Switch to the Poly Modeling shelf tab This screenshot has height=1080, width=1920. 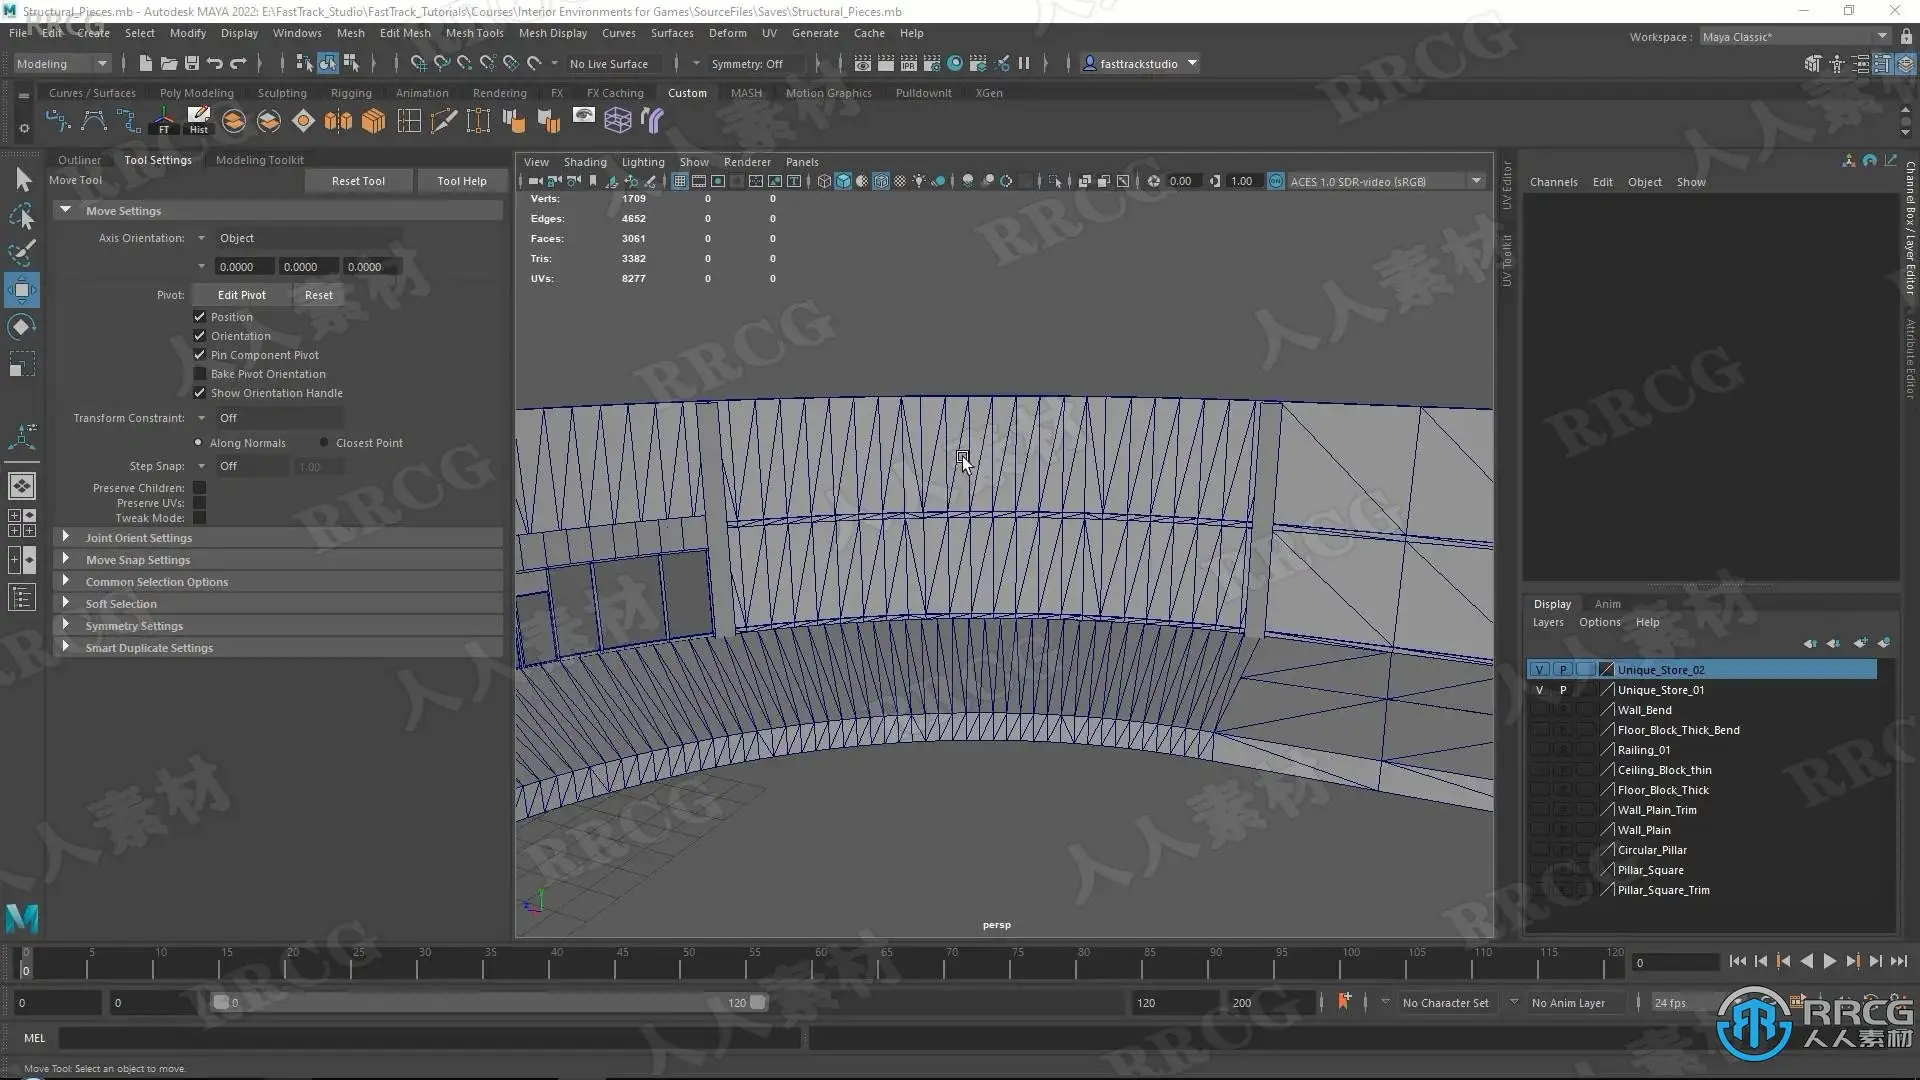point(196,92)
